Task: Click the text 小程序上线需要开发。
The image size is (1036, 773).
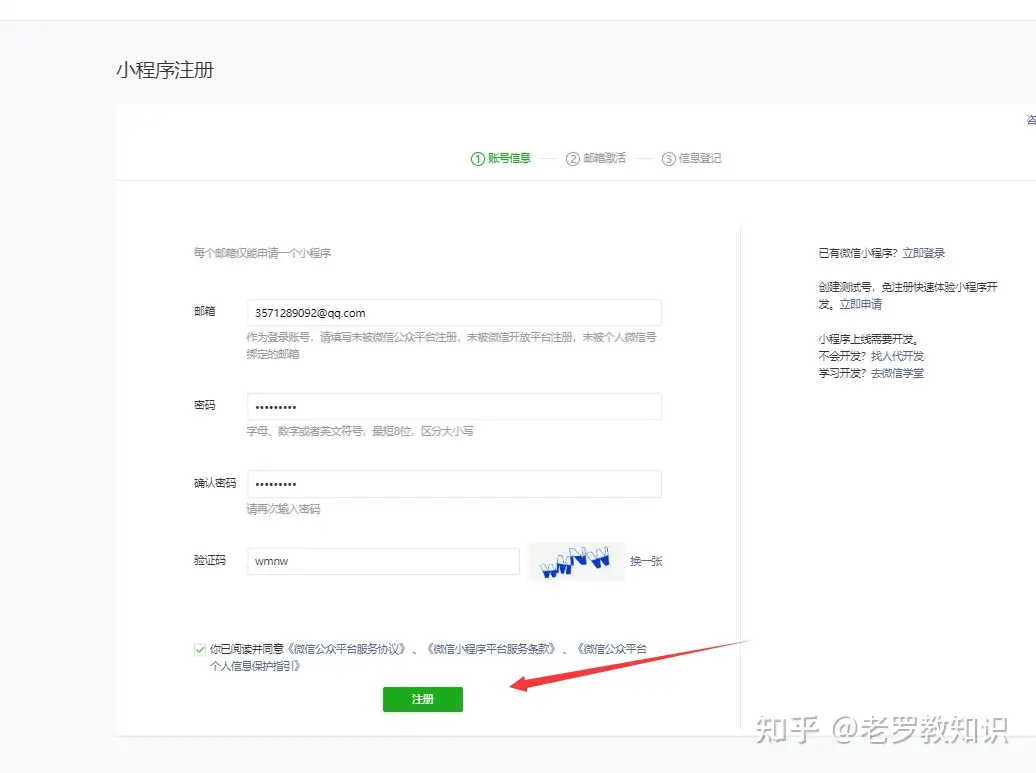Action: tap(868, 339)
